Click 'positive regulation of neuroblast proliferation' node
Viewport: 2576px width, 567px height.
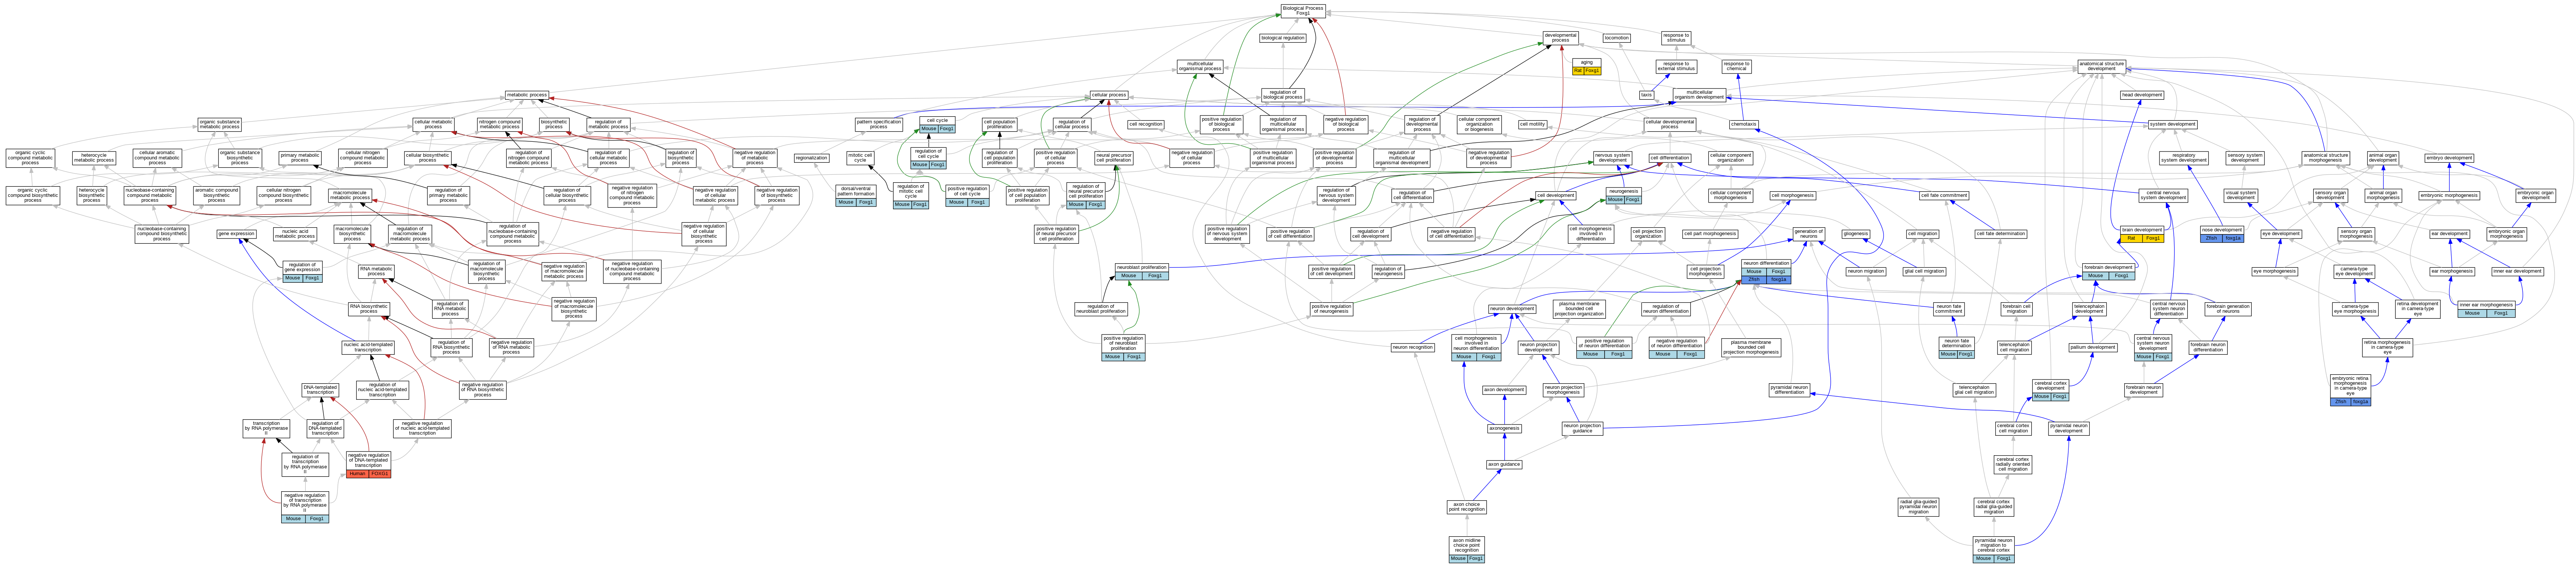click(x=1123, y=343)
